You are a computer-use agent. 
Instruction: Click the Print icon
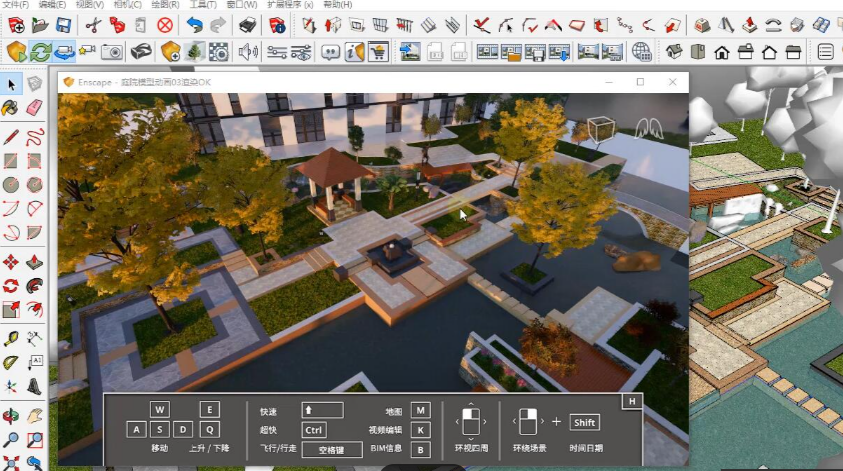[248, 25]
